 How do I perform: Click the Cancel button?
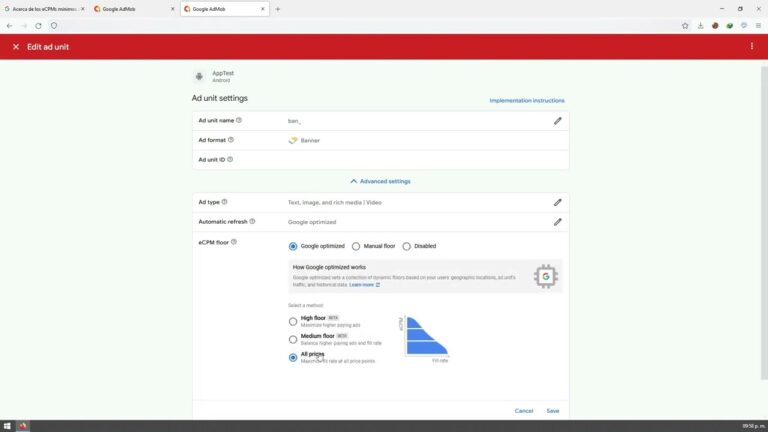pyautogui.click(x=524, y=411)
